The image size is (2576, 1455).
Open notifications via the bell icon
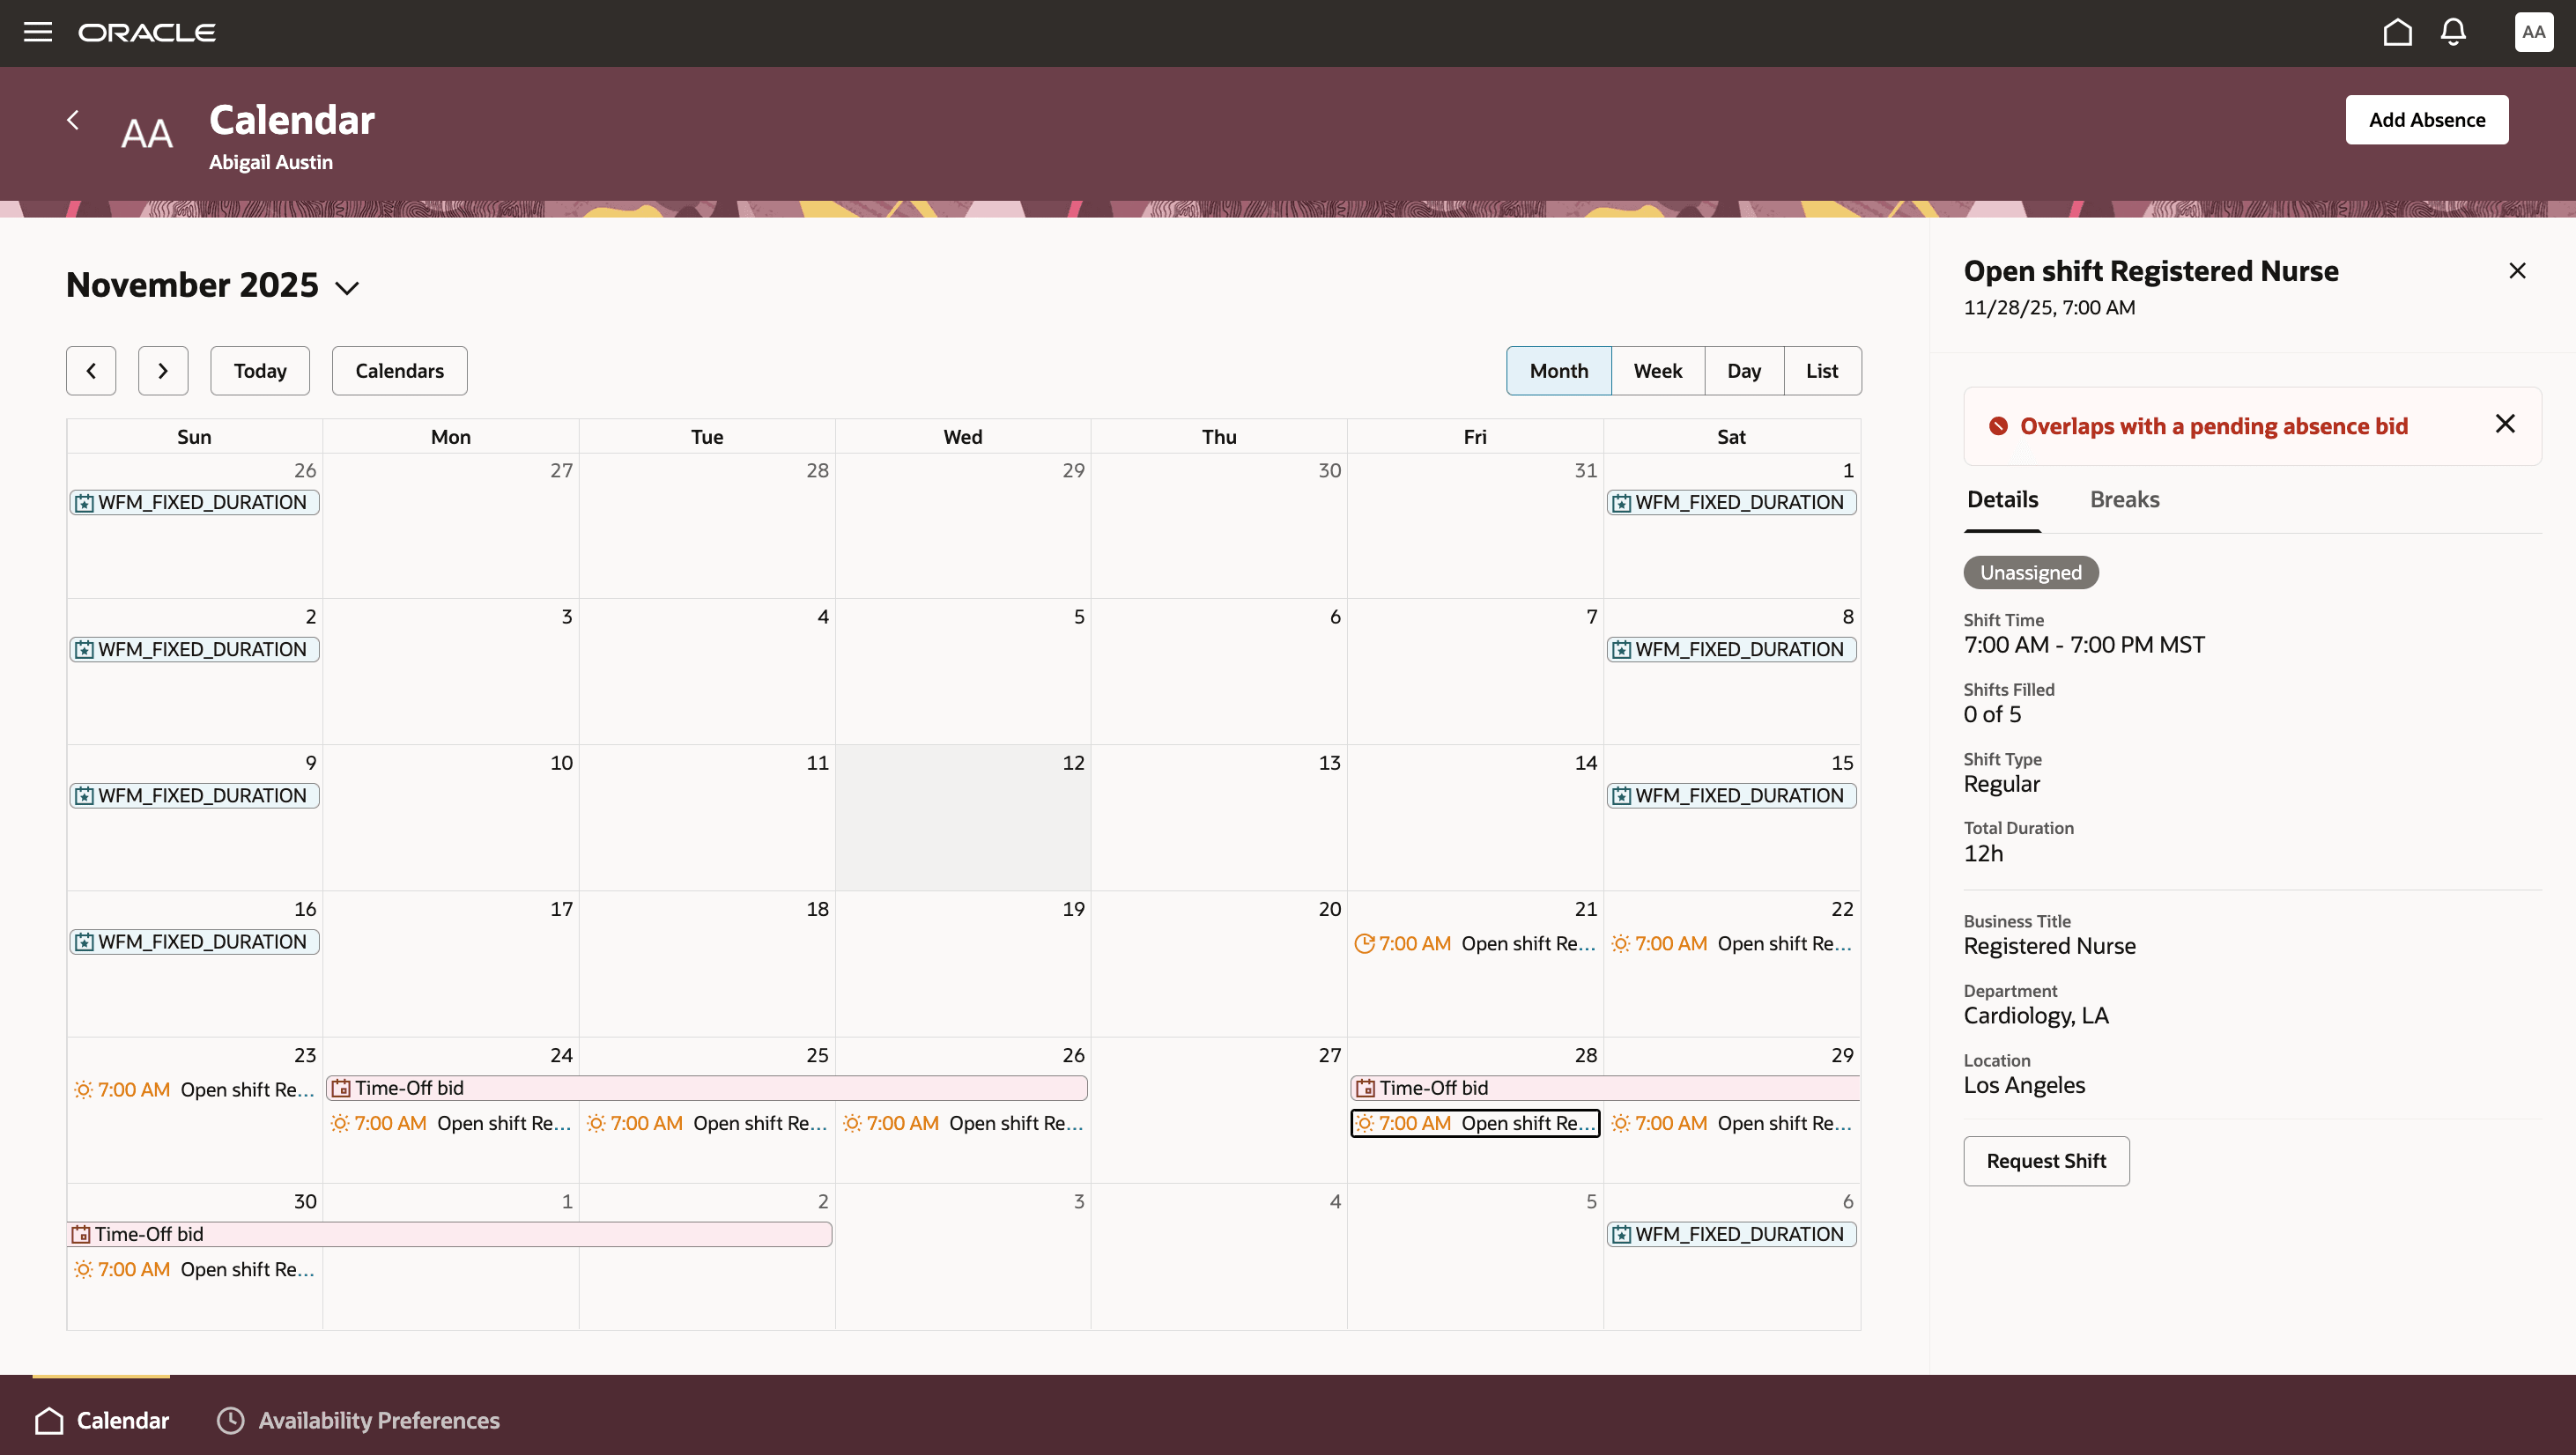[x=2453, y=31]
